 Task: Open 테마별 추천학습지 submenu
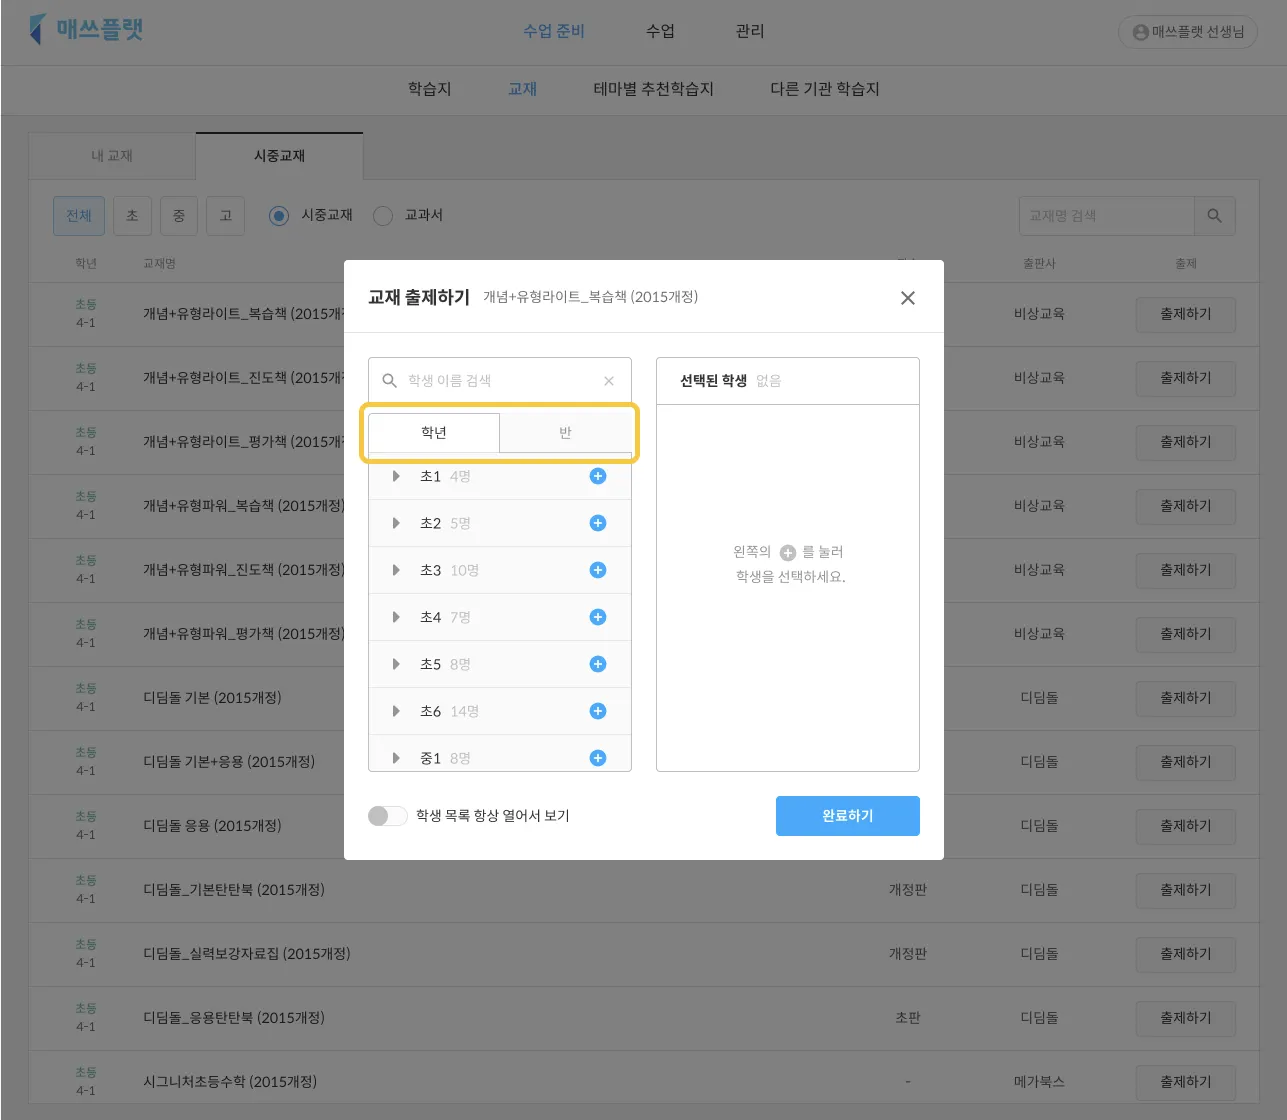[x=654, y=89]
